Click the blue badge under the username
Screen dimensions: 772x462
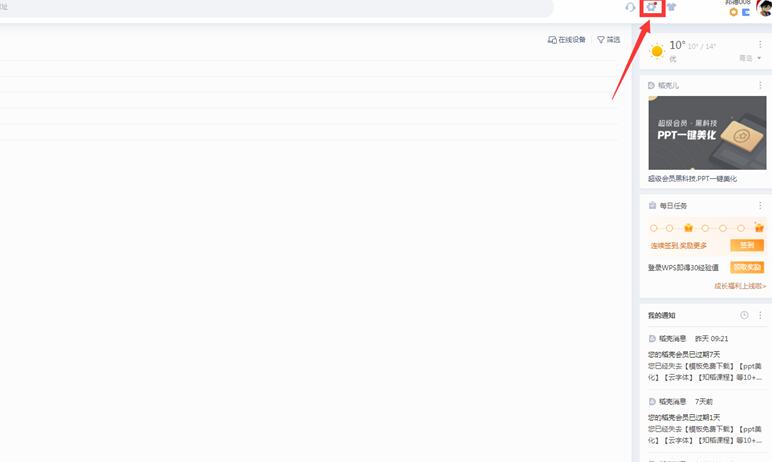[746, 12]
